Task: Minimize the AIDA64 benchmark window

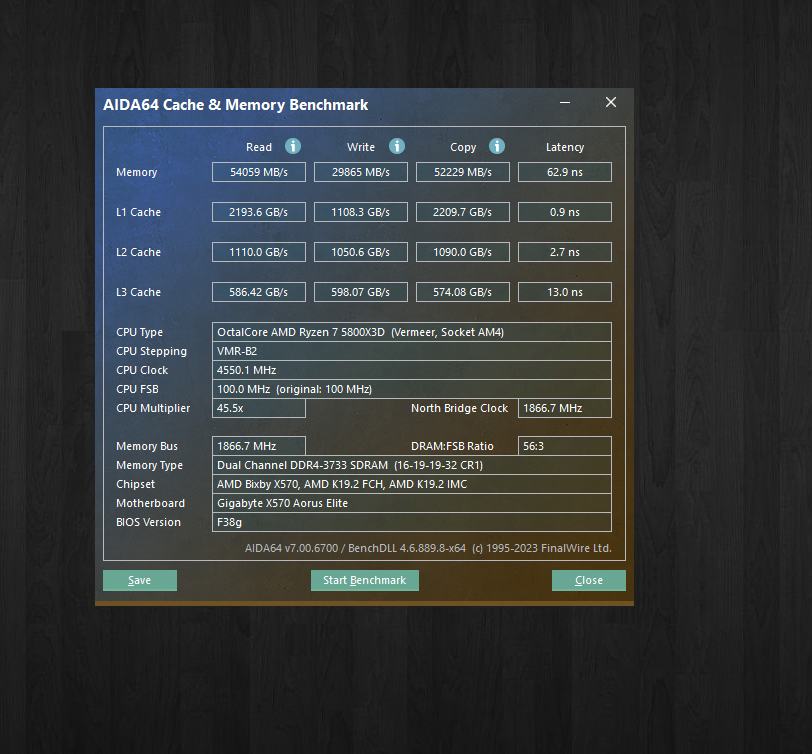Action: point(565,103)
